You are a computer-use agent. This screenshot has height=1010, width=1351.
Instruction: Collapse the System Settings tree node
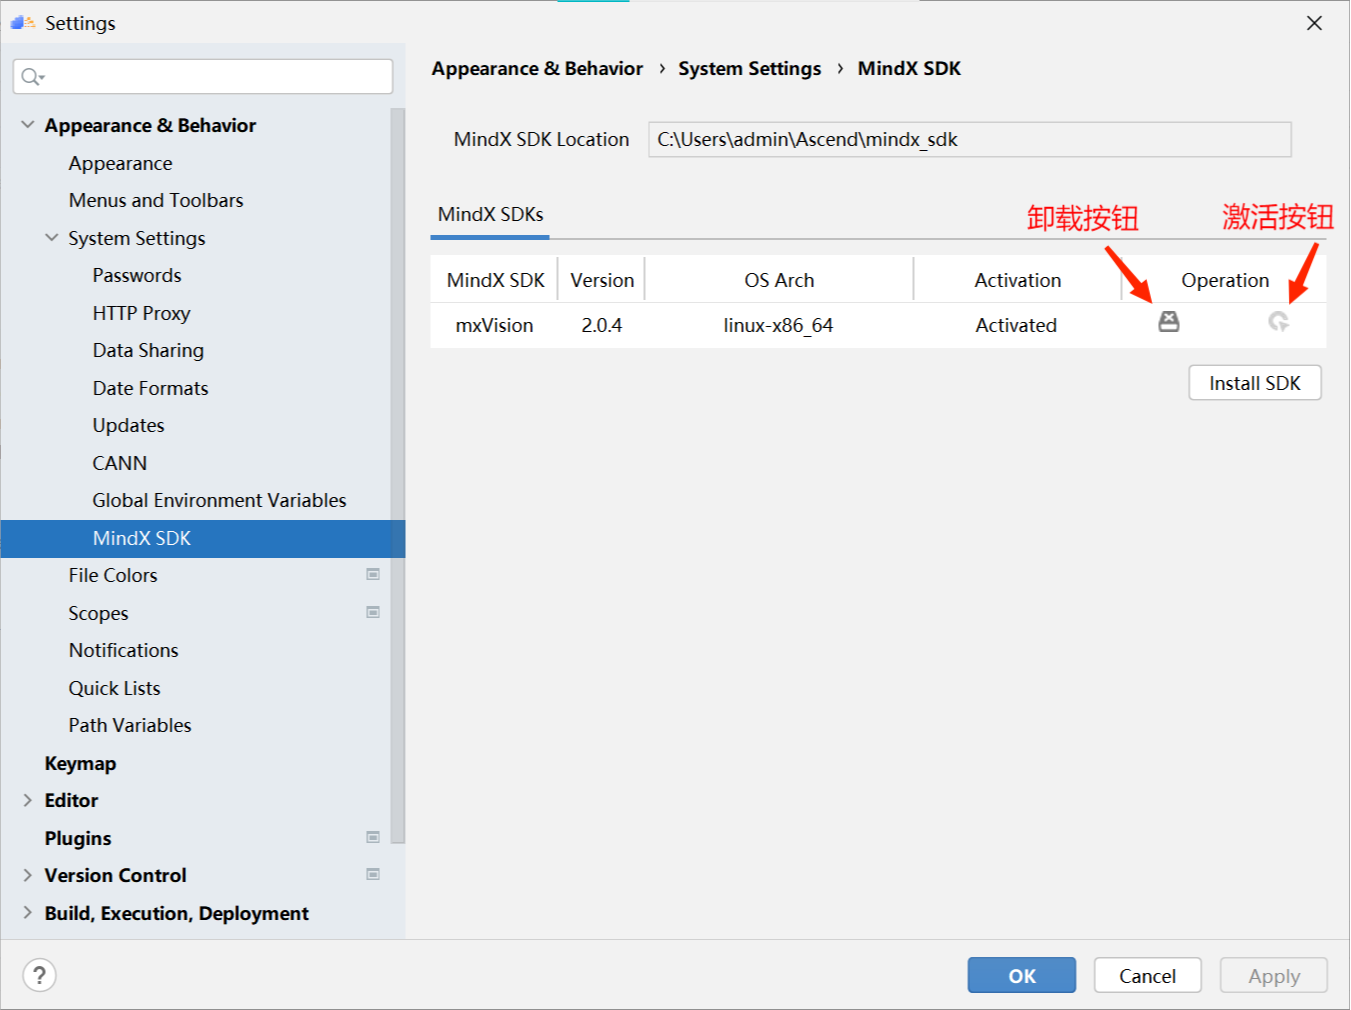click(52, 238)
